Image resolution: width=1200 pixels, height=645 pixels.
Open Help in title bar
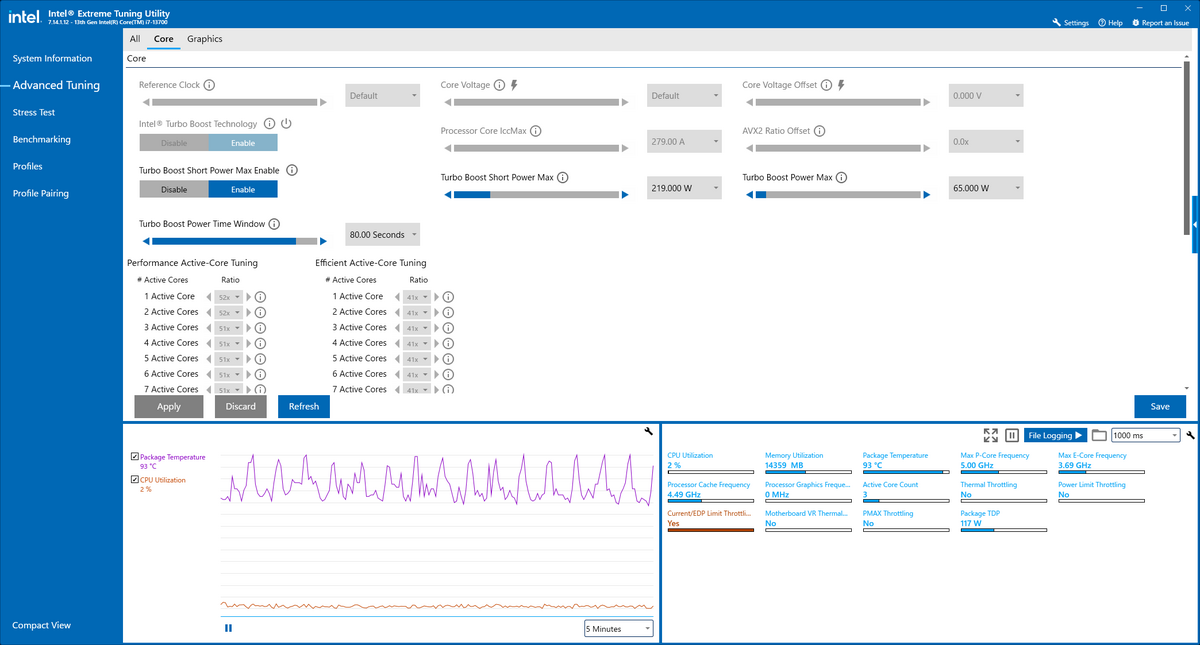pyautogui.click(x=1110, y=23)
